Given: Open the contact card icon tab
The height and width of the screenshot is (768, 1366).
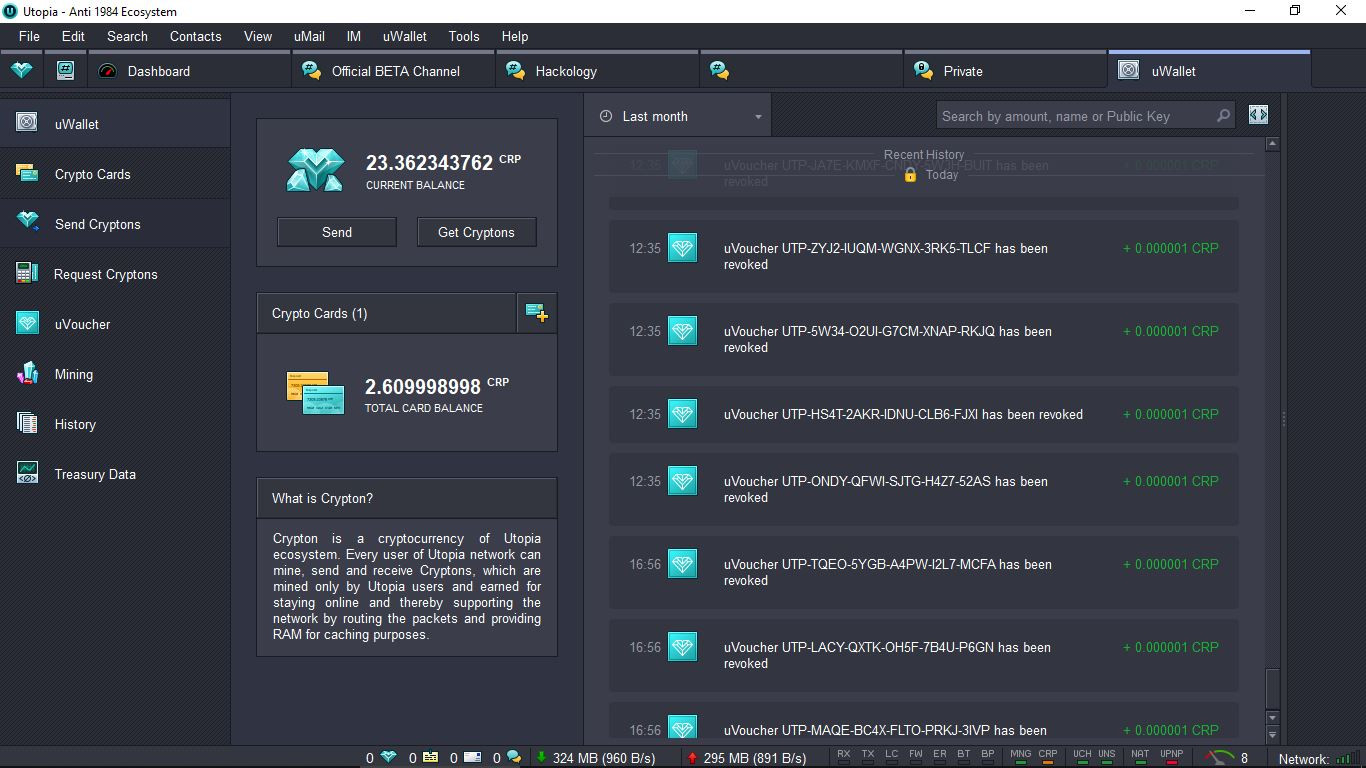Looking at the screenshot, I should 65,71.
